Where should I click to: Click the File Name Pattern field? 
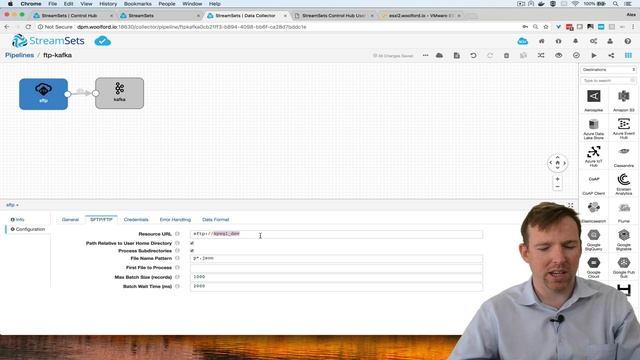point(336,258)
